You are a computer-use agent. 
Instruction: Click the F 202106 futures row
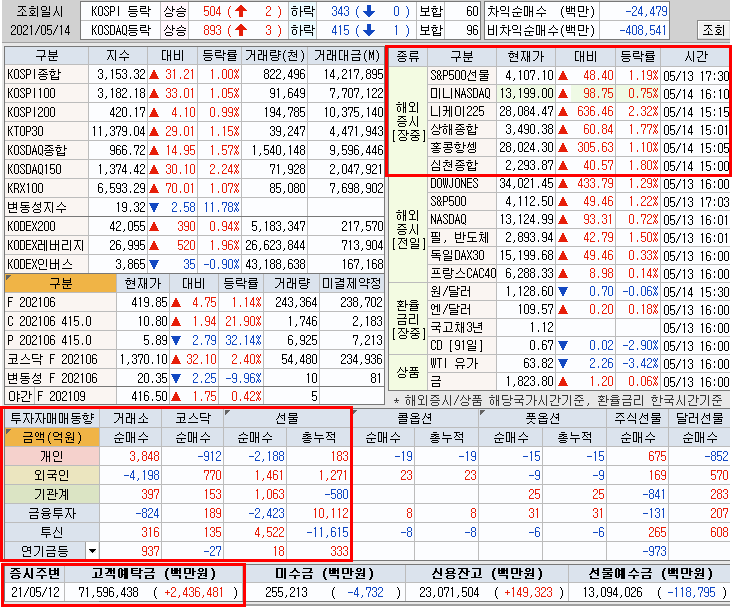coord(195,303)
